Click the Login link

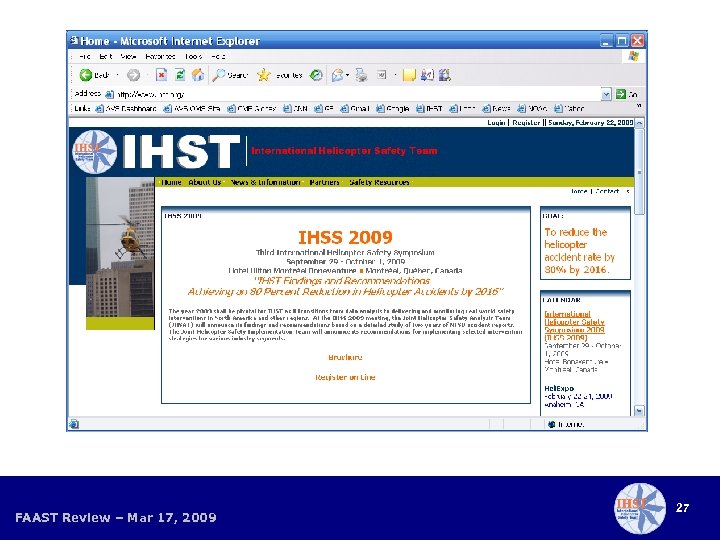click(496, 123)
